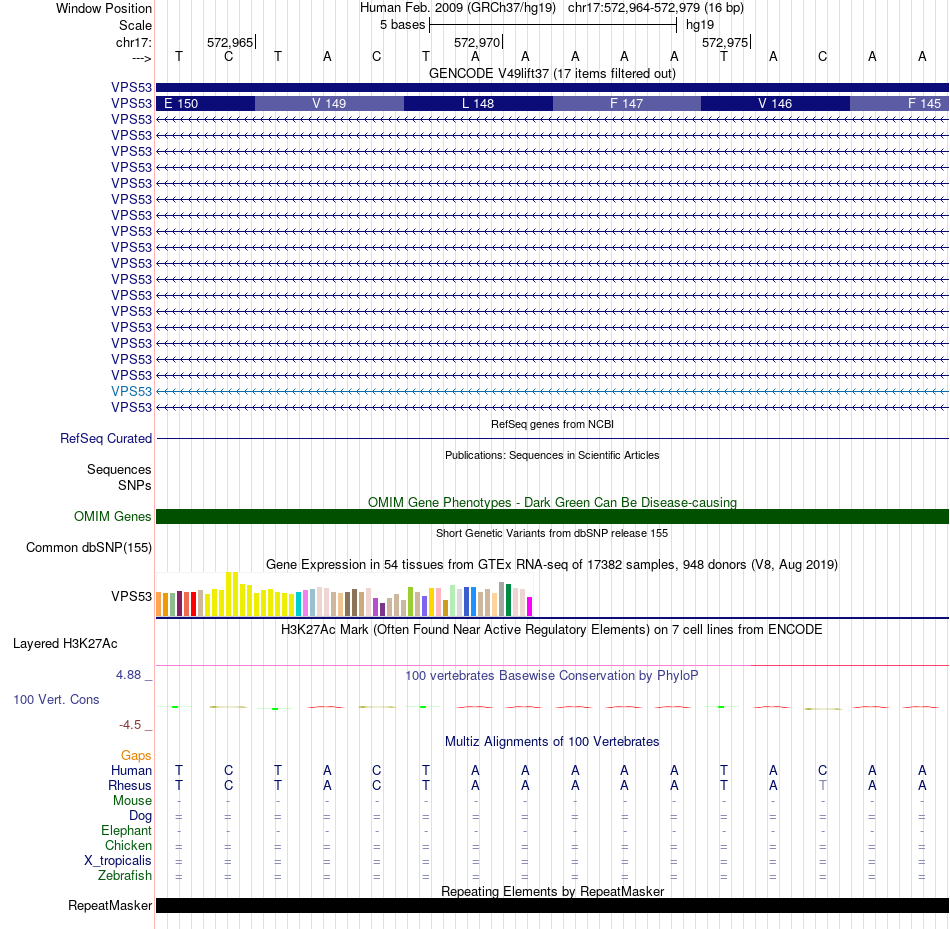Image resolution: width=950 pixels, height=929 pixels.
Task: Click the OMIM Genes label
Action: point(112,516)
